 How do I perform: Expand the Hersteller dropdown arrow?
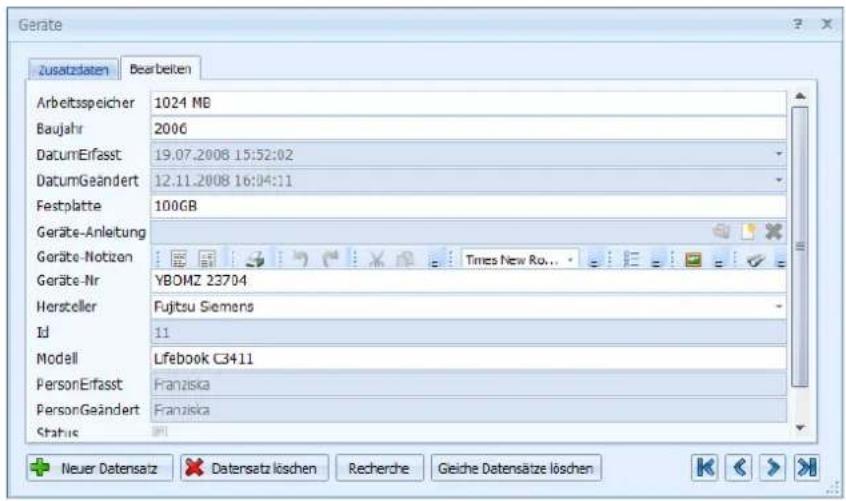(779, 306)
